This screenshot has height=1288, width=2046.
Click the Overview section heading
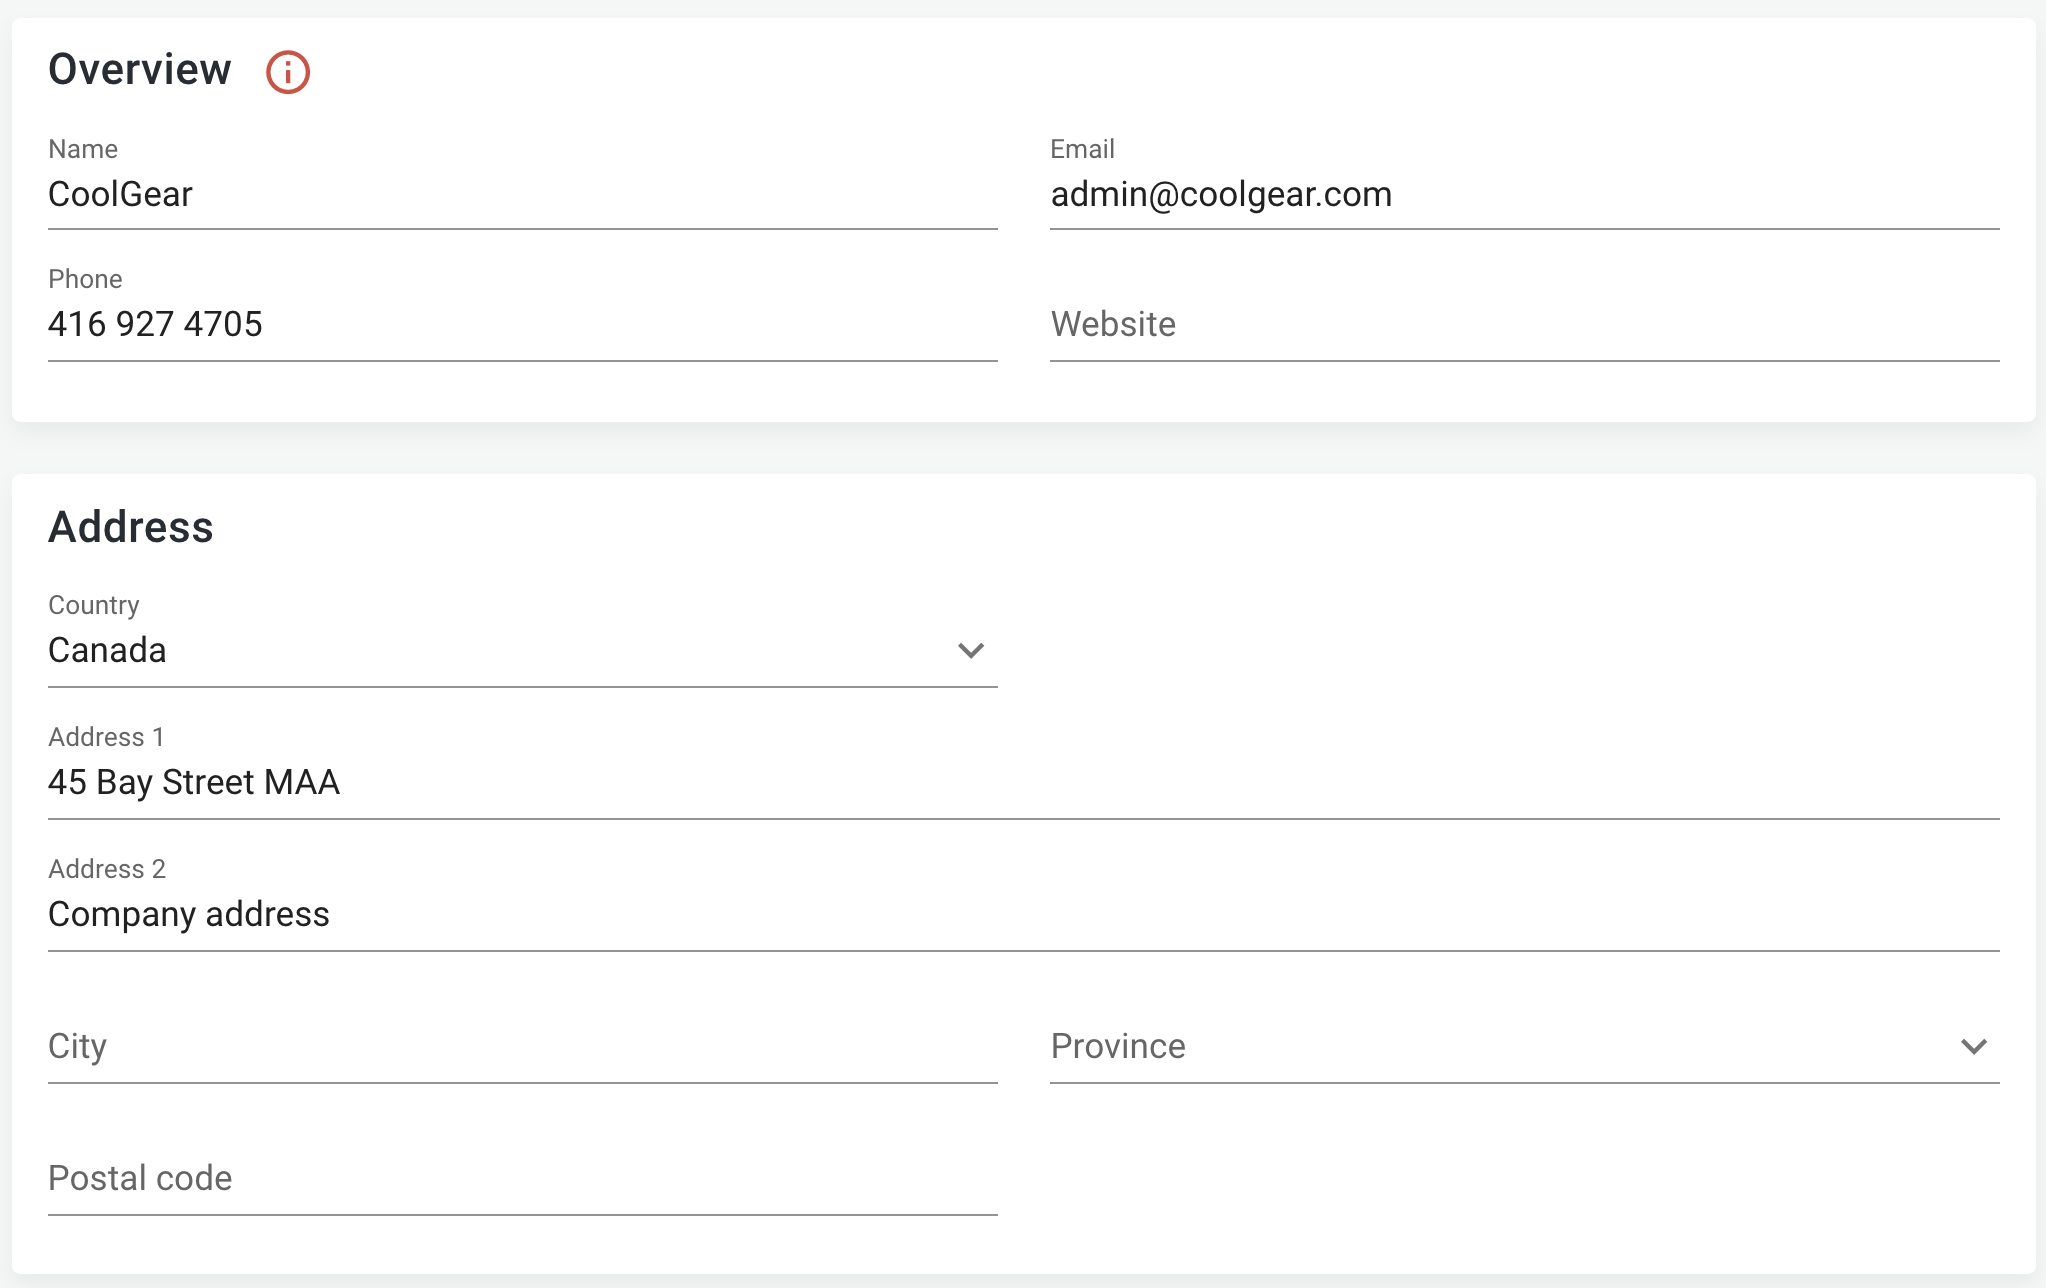pyautogui.click(x=140, y=70)
